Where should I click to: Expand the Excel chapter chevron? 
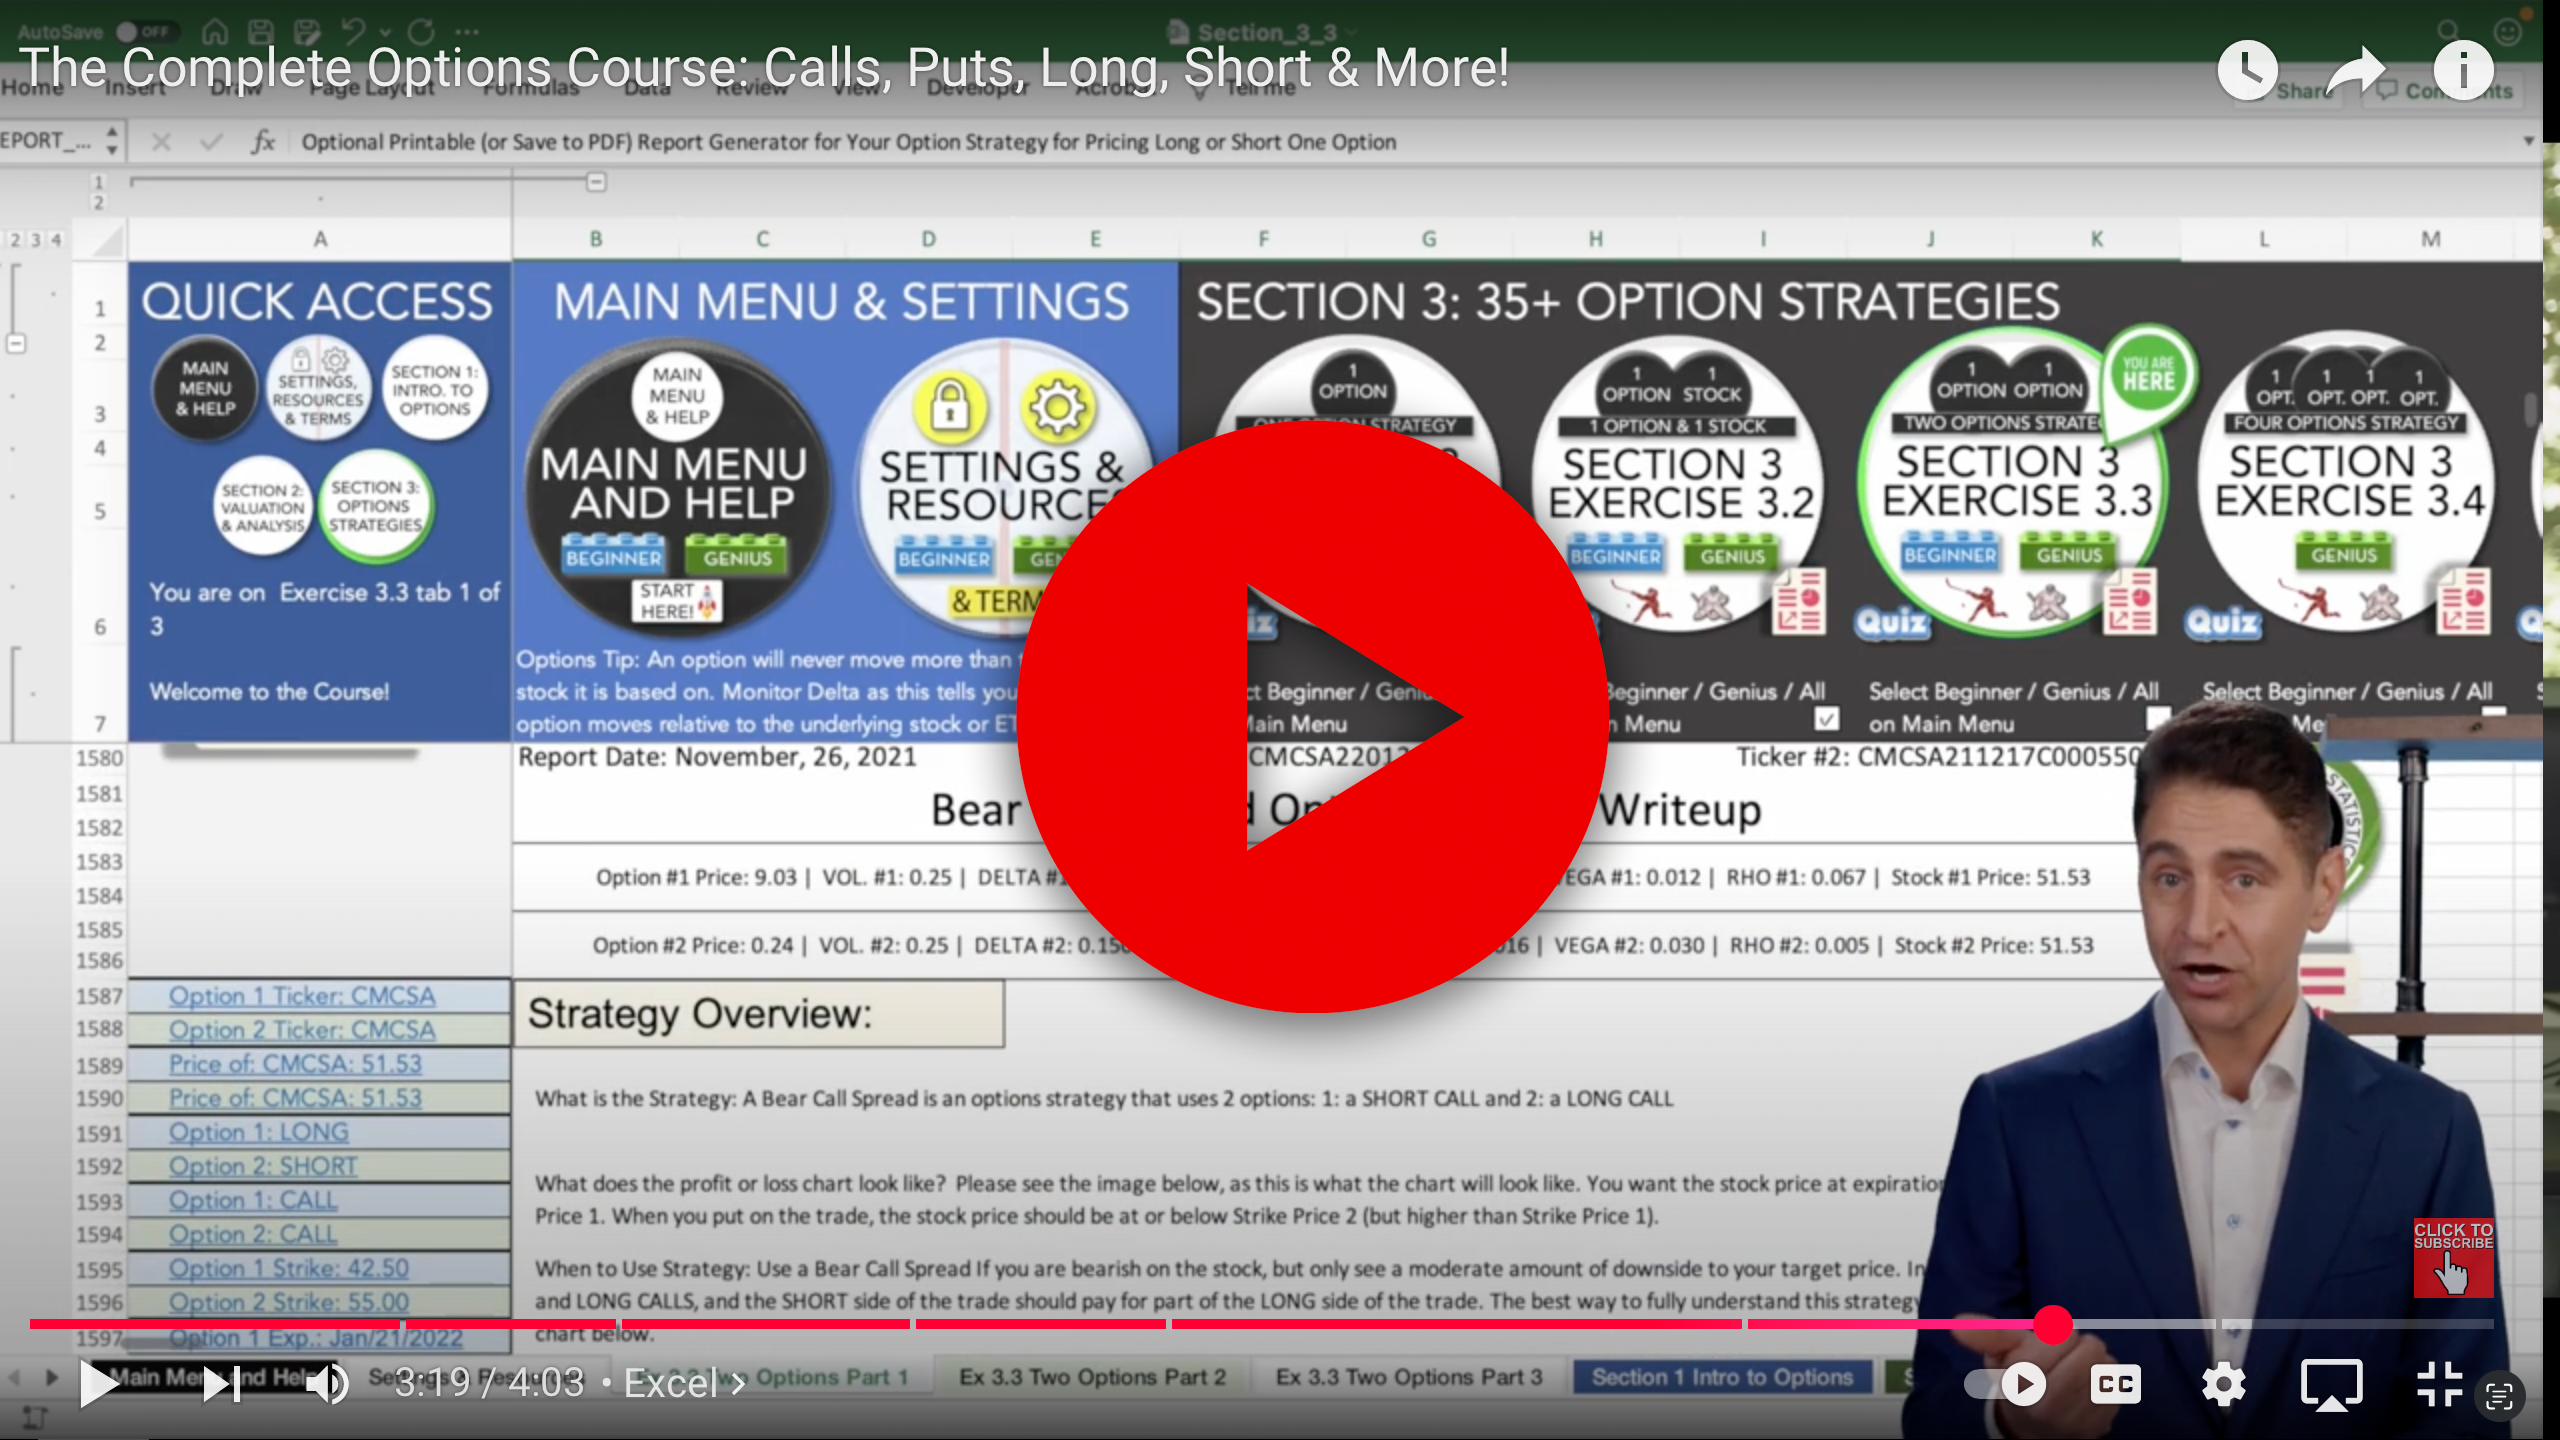click(x=739, y=1384)
